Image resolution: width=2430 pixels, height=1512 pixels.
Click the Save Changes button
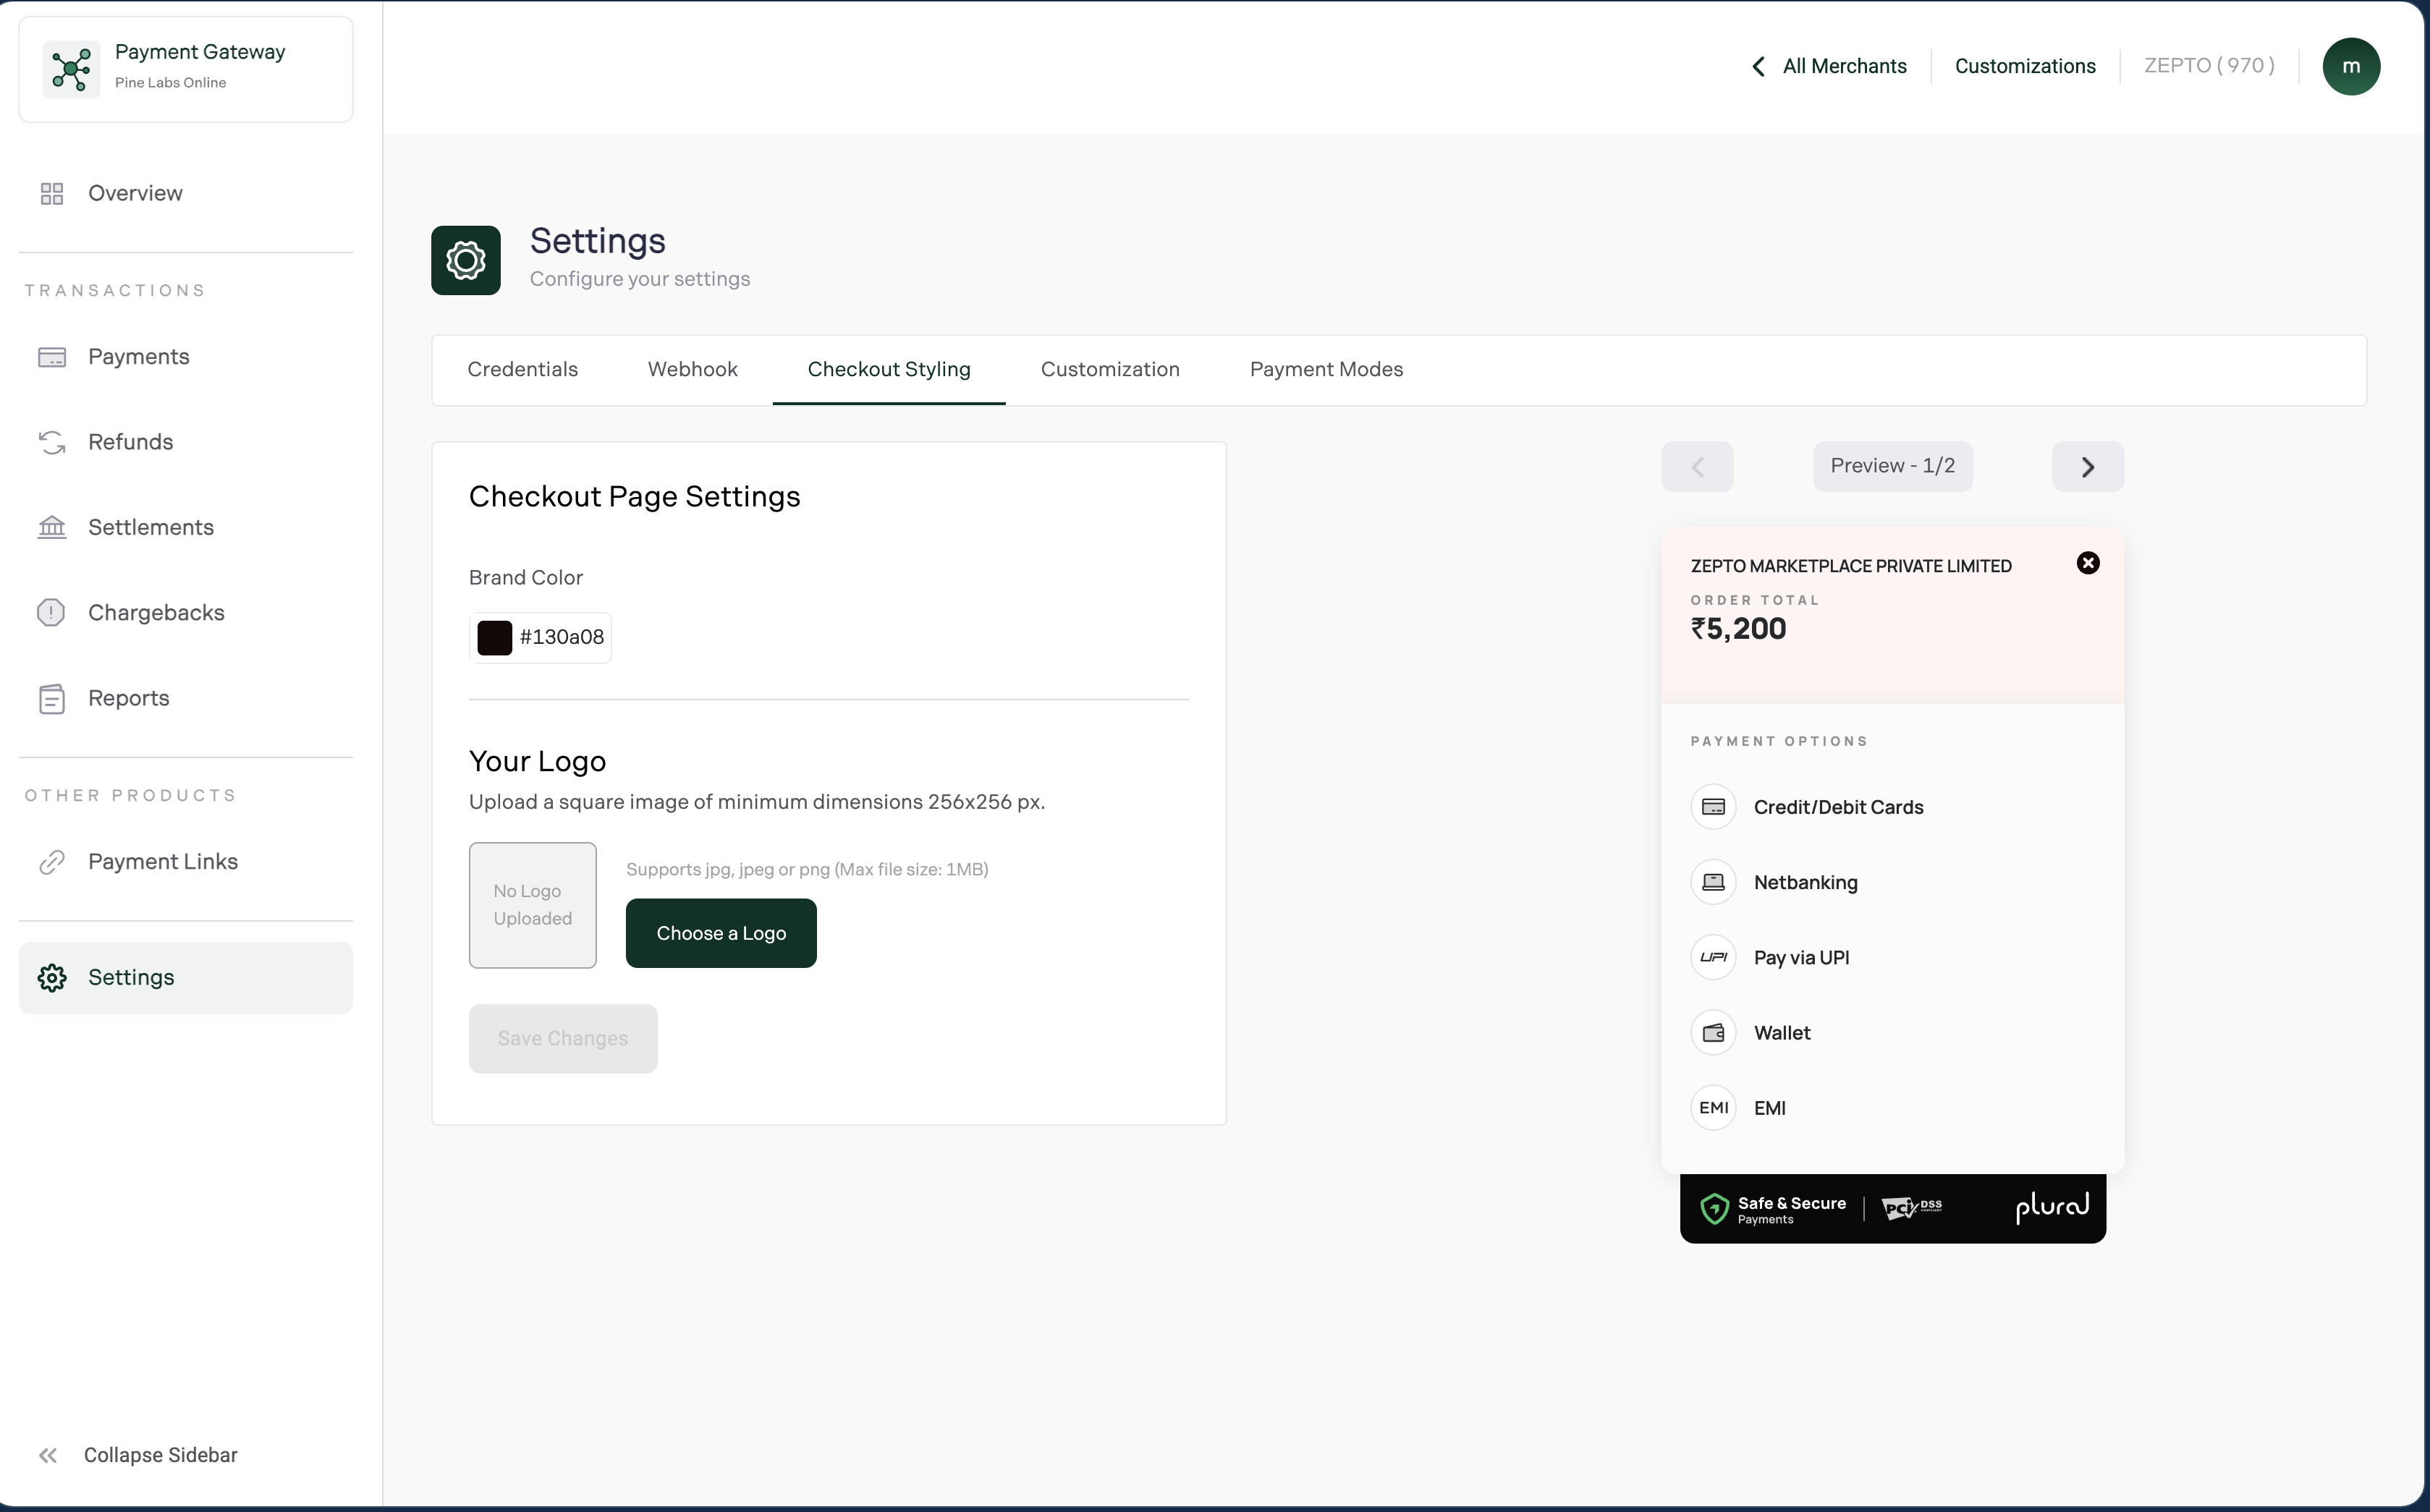point(563,1039)
